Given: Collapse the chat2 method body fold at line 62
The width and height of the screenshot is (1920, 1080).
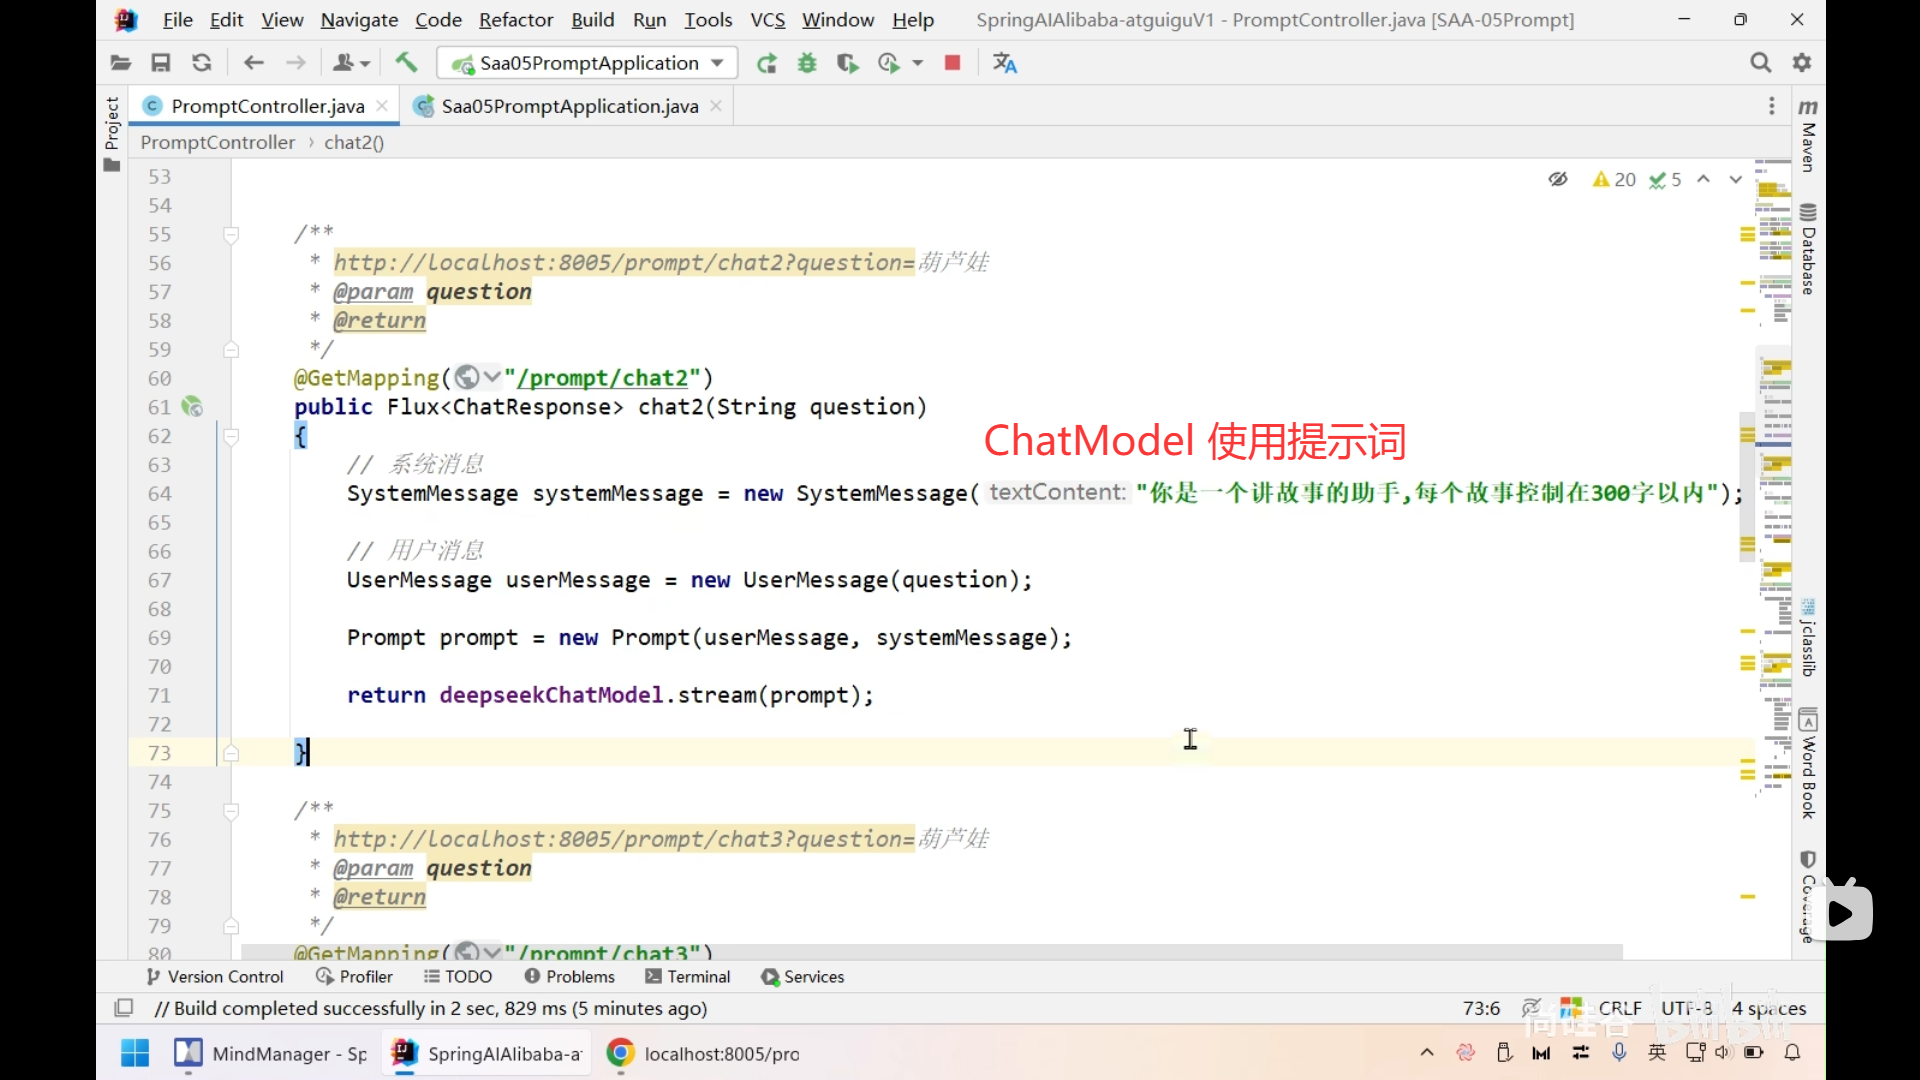Looking at the screenshot, I should pyautogui.click(x=231, y=436).
